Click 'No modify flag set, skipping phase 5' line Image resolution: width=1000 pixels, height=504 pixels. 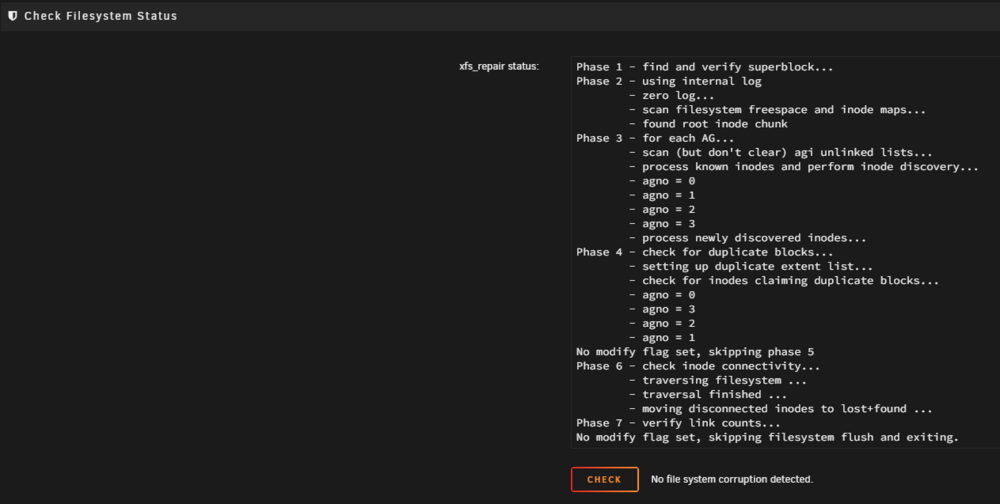tap(695, 352)
